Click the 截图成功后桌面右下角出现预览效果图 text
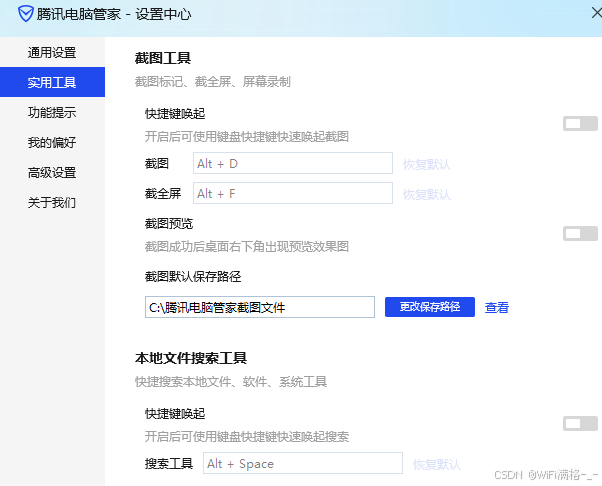 point(246,246)
